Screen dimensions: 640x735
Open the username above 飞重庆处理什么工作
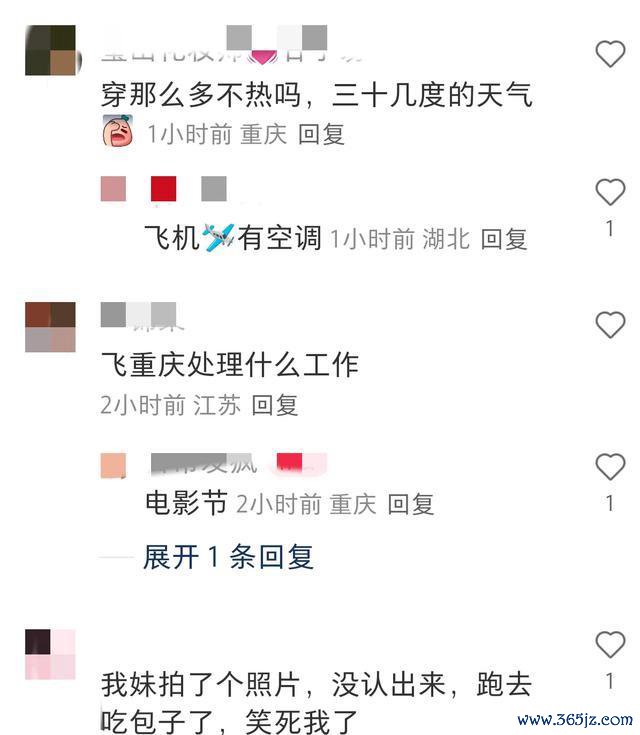[x=139, y=315]
